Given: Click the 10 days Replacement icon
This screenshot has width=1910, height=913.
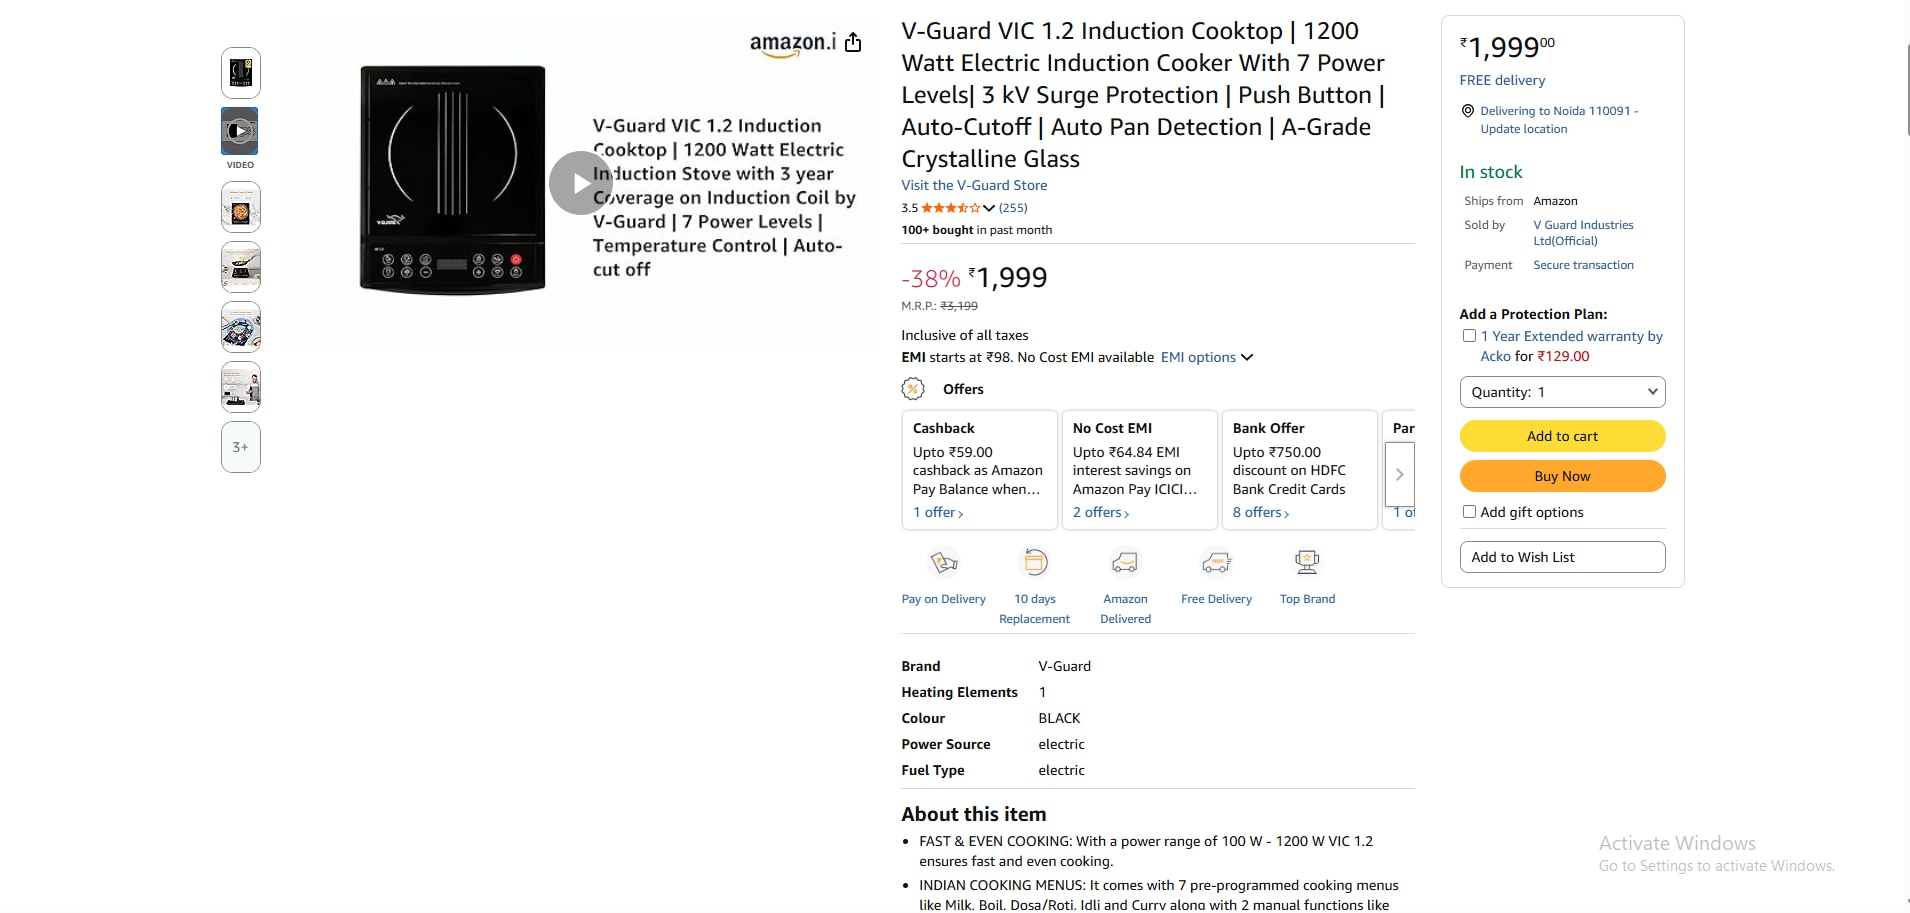Looking at the screenshot, I should [x=1035, y=563].
